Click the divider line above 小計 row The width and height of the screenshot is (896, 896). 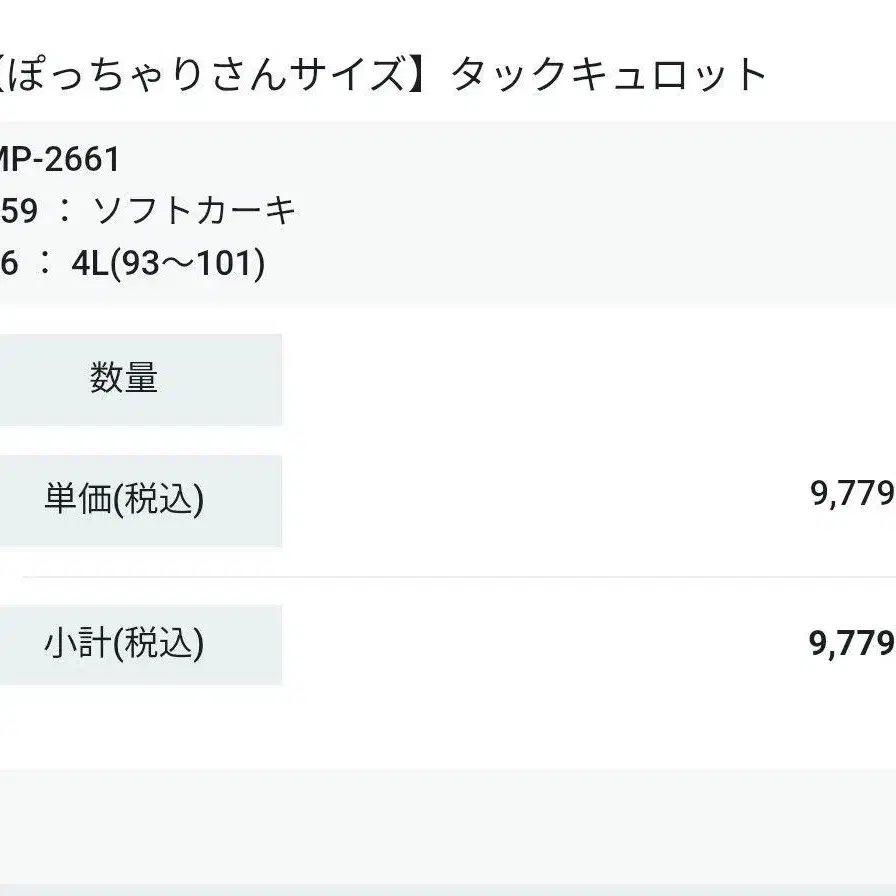pos(450,577)
